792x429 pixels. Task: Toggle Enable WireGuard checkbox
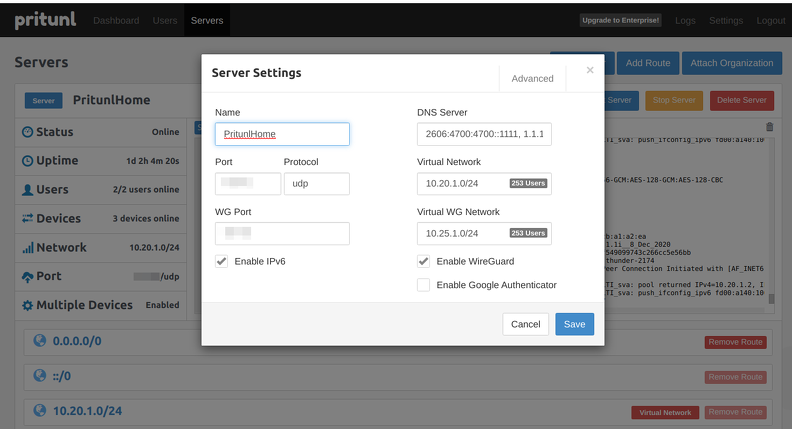(x=423, y=261)
